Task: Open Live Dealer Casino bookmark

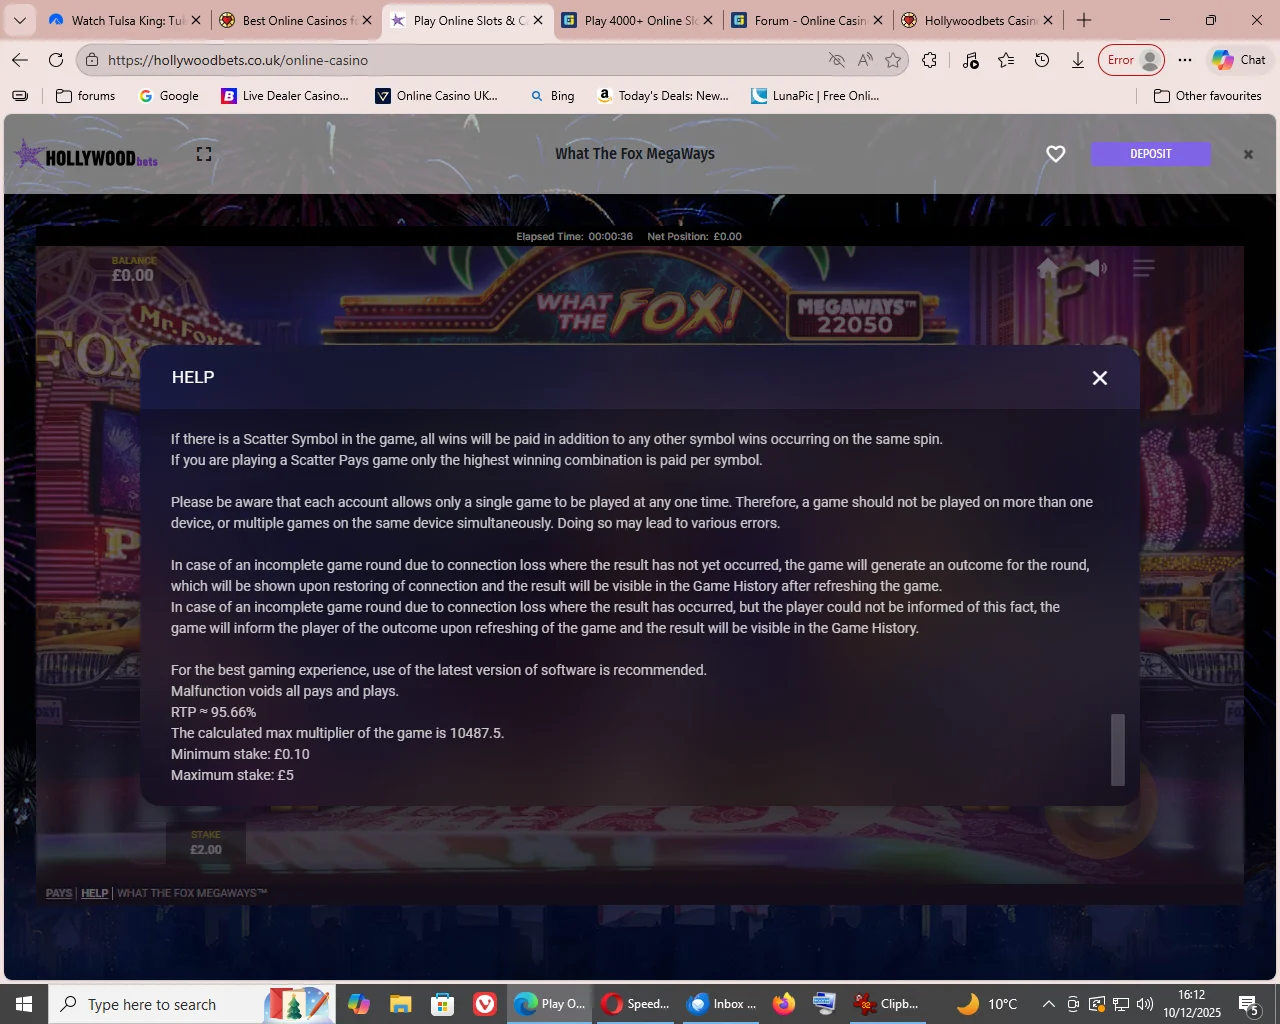Action: (286, 96)
